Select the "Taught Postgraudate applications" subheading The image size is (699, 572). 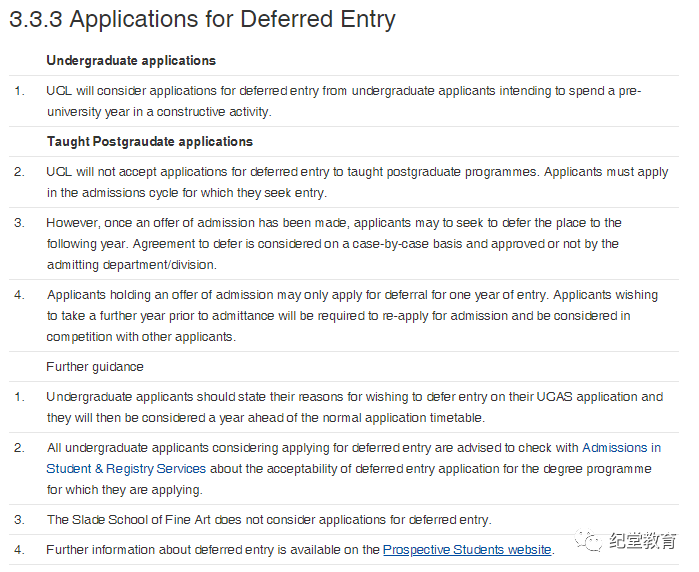click(149, 141)
